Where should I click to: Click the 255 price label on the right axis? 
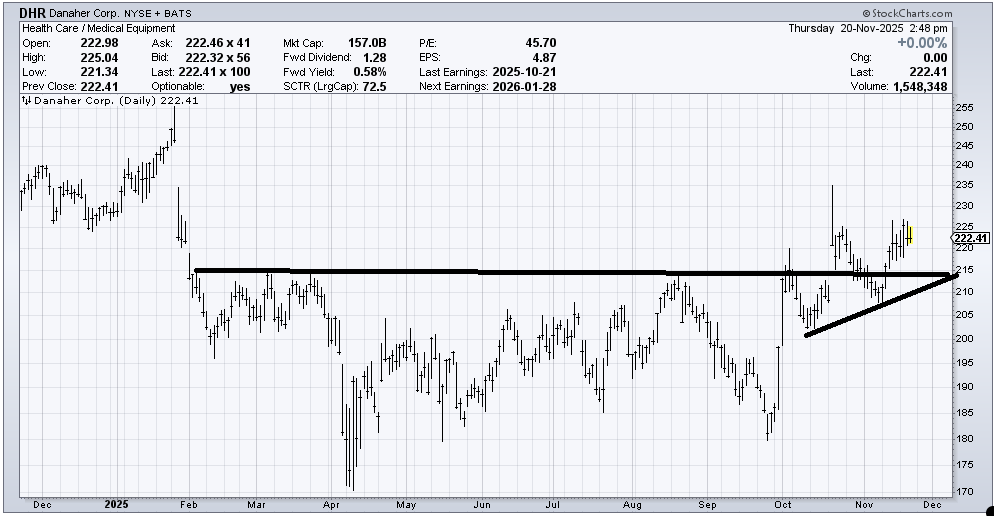pos(965,107)
